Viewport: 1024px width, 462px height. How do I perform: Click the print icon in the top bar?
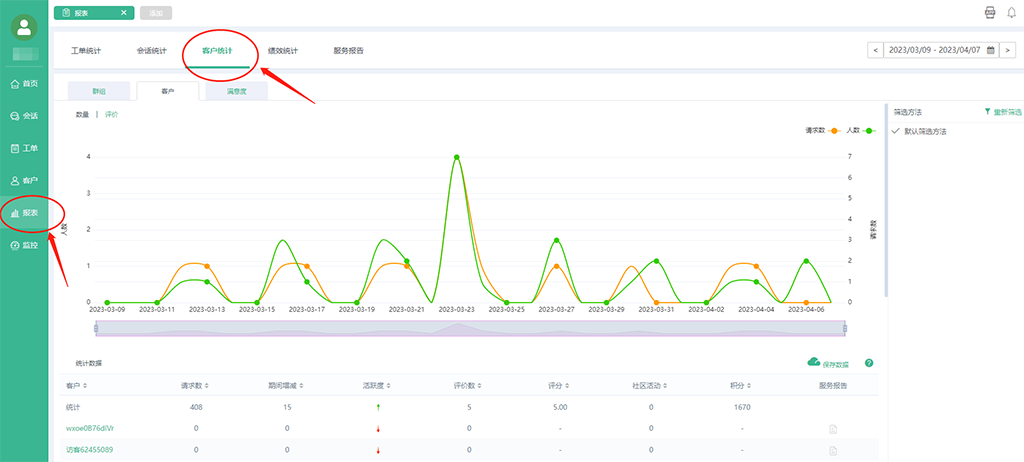pyautogui.click(x=990, y=12)
